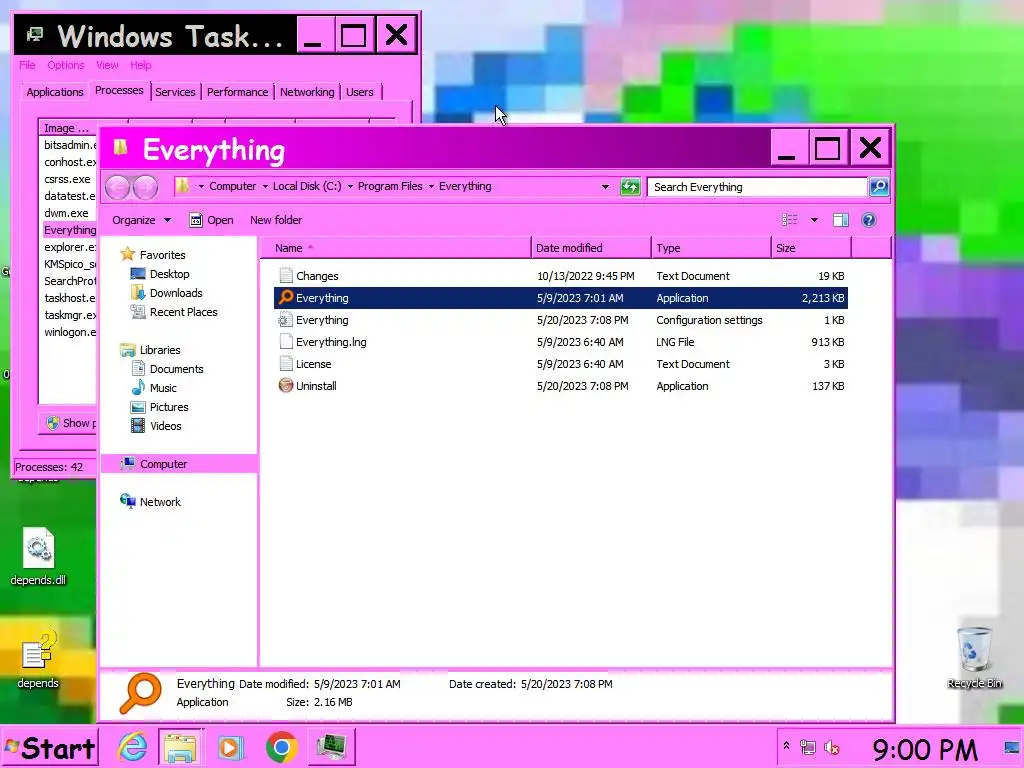Switch to Networking tab in Task Manager
Screen dimensions: 1024x768
coord(307,92)
